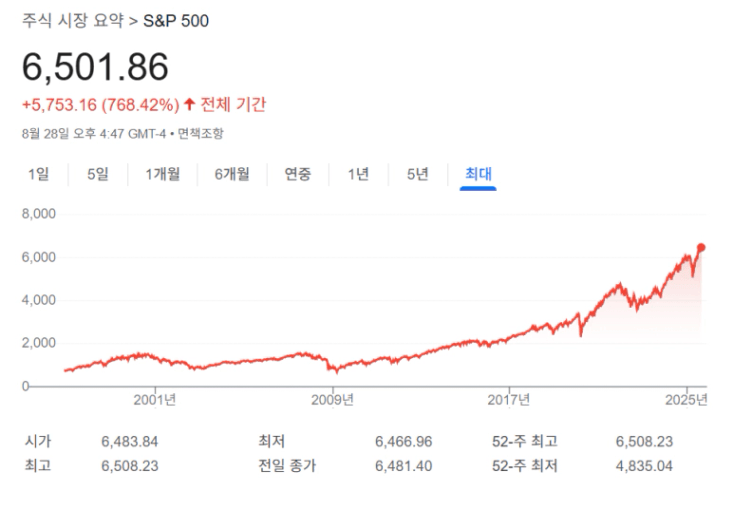Click the 2017년 x-axis label

pyautogui.click(x=509, y=399)
